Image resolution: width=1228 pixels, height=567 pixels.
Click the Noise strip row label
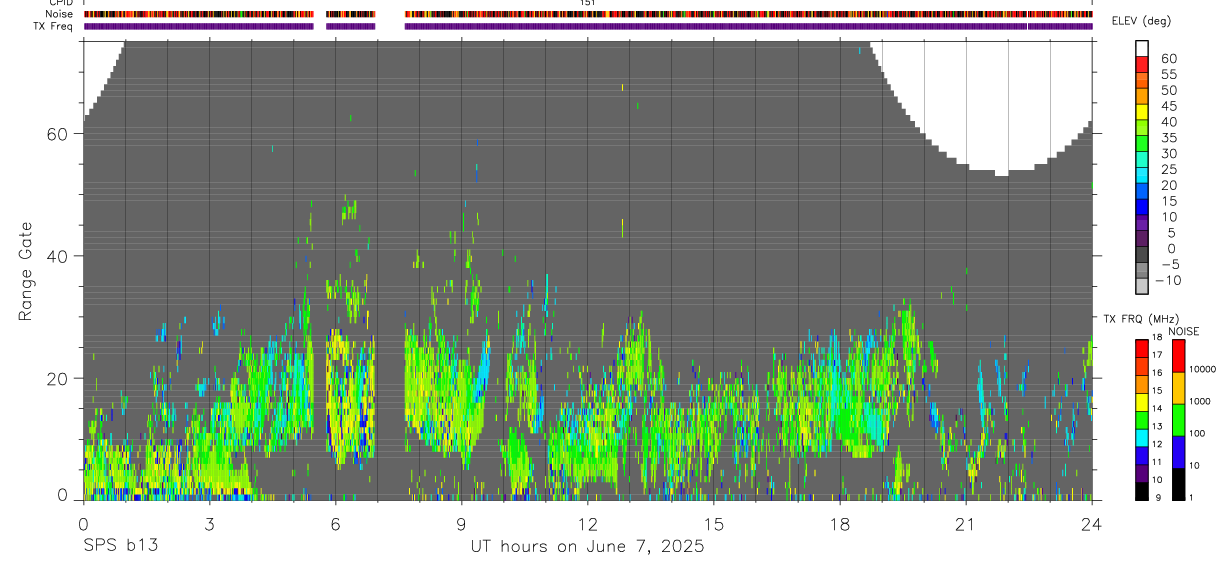click(61, 14)
